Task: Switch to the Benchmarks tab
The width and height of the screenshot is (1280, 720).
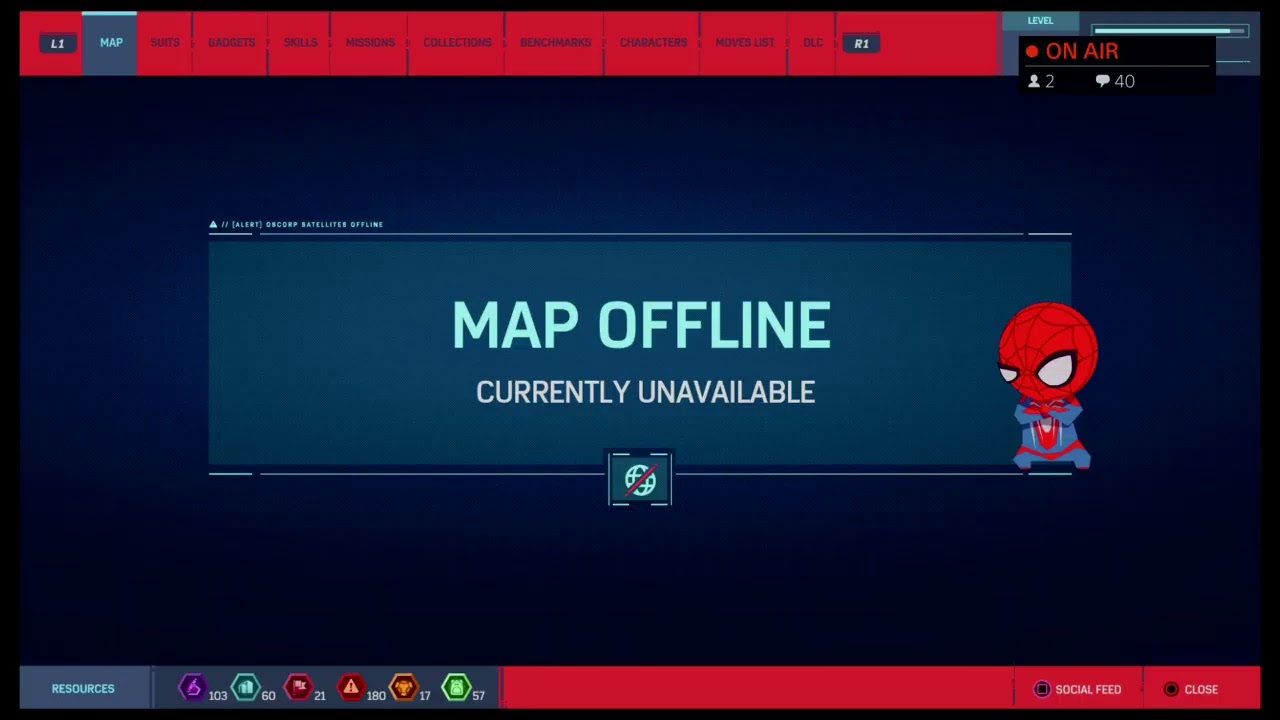Action: pos(555,43)
